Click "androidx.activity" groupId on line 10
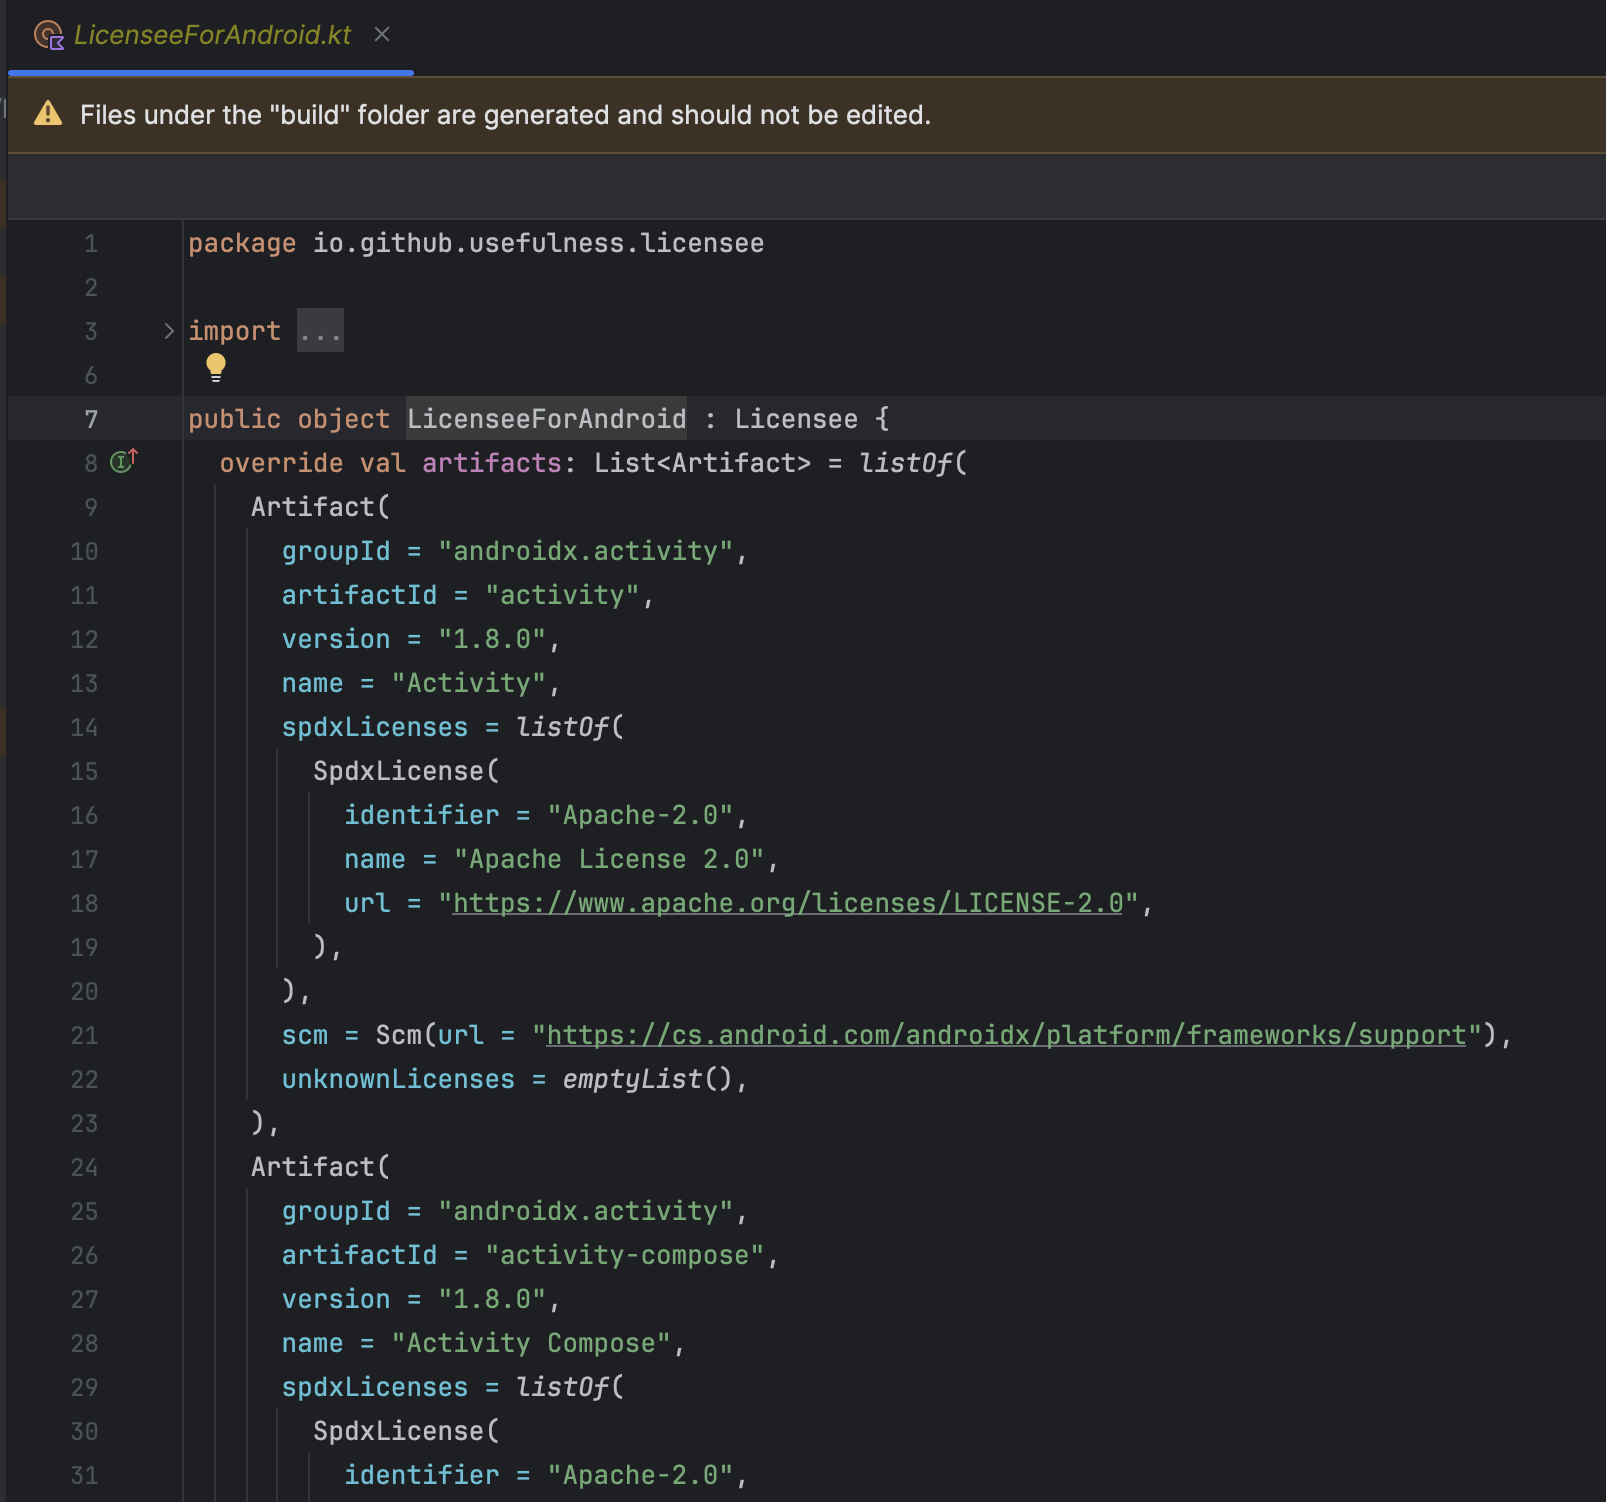 [585, 551]
